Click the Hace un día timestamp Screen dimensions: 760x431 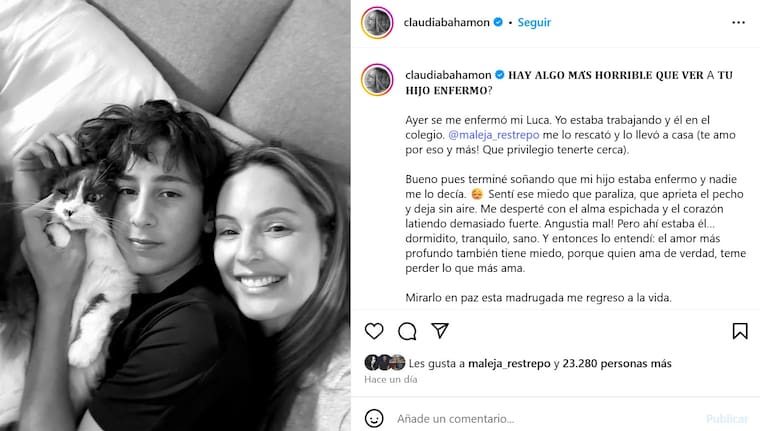391,379
